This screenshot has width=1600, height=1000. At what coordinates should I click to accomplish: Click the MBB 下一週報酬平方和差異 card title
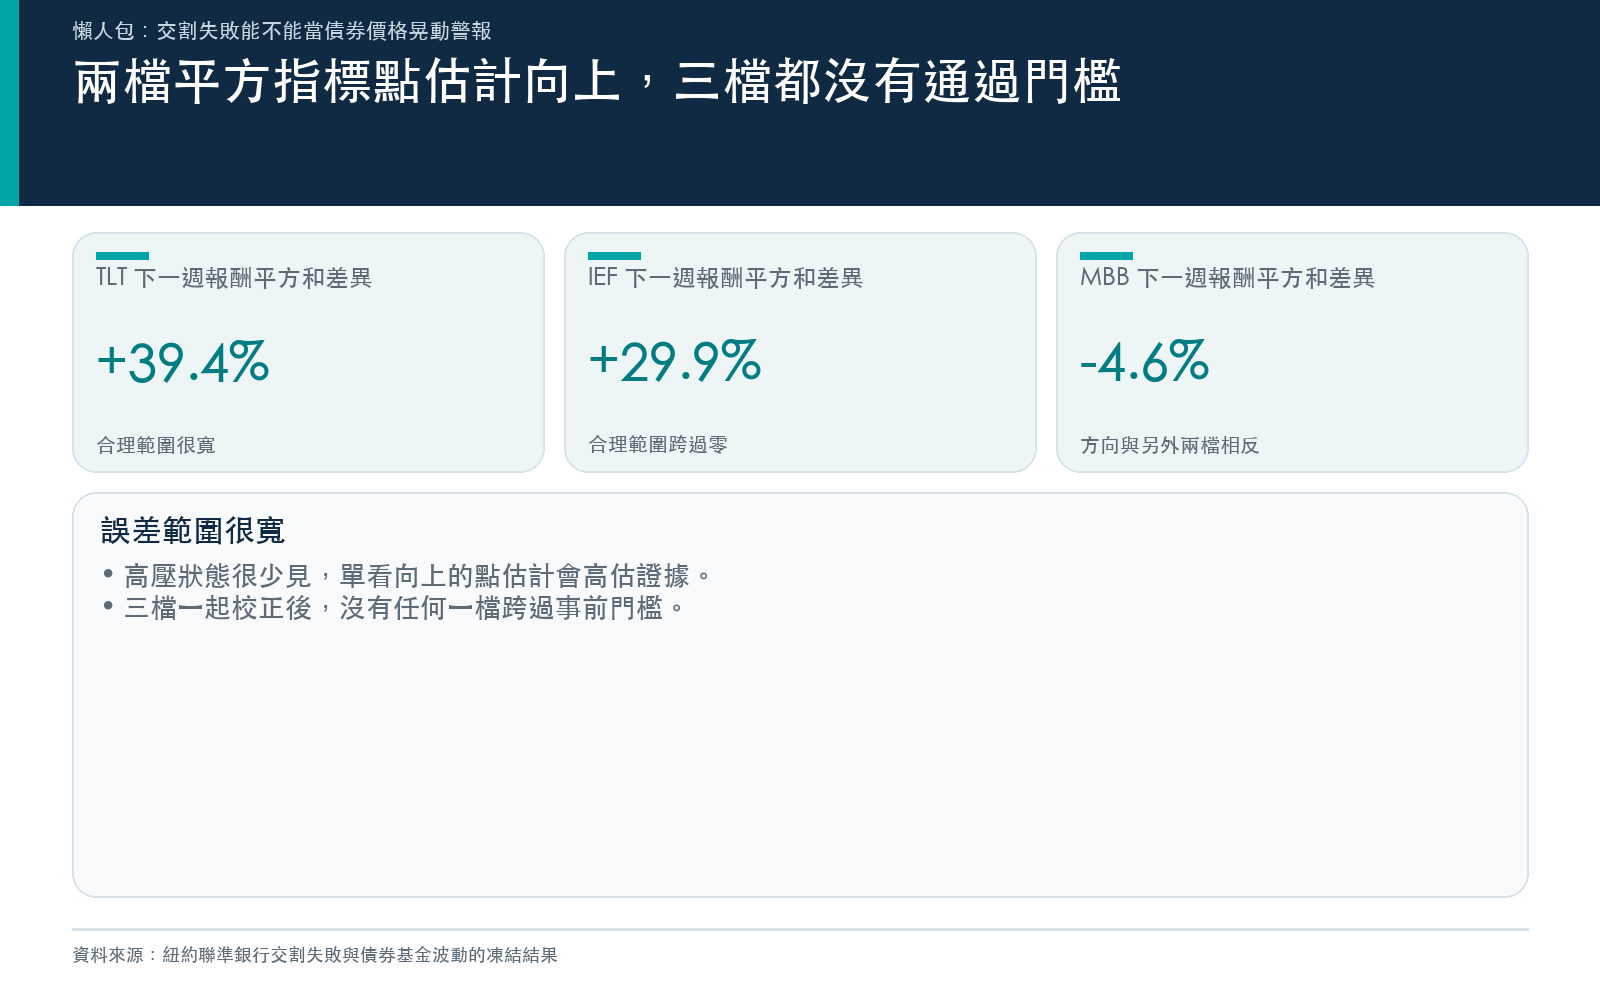(1228, 278)
